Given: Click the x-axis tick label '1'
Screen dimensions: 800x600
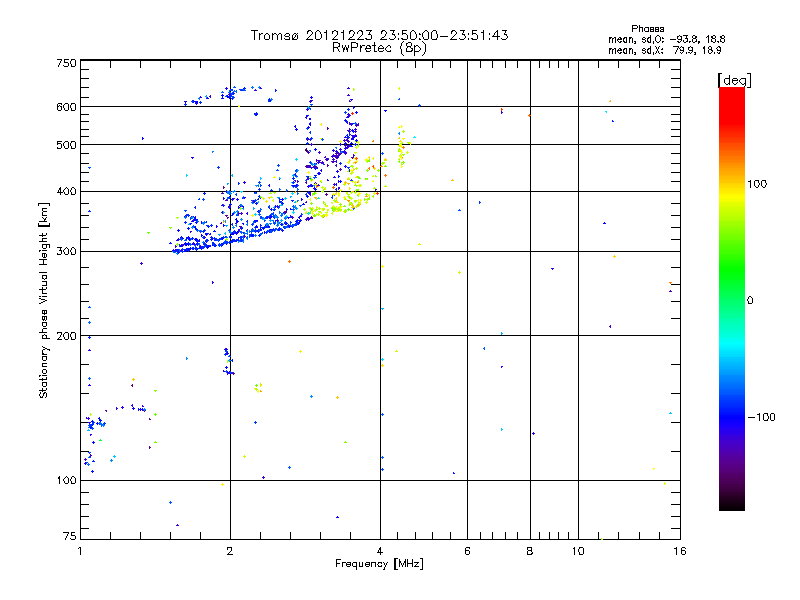Looking at the screenshot, I should 81,551.
